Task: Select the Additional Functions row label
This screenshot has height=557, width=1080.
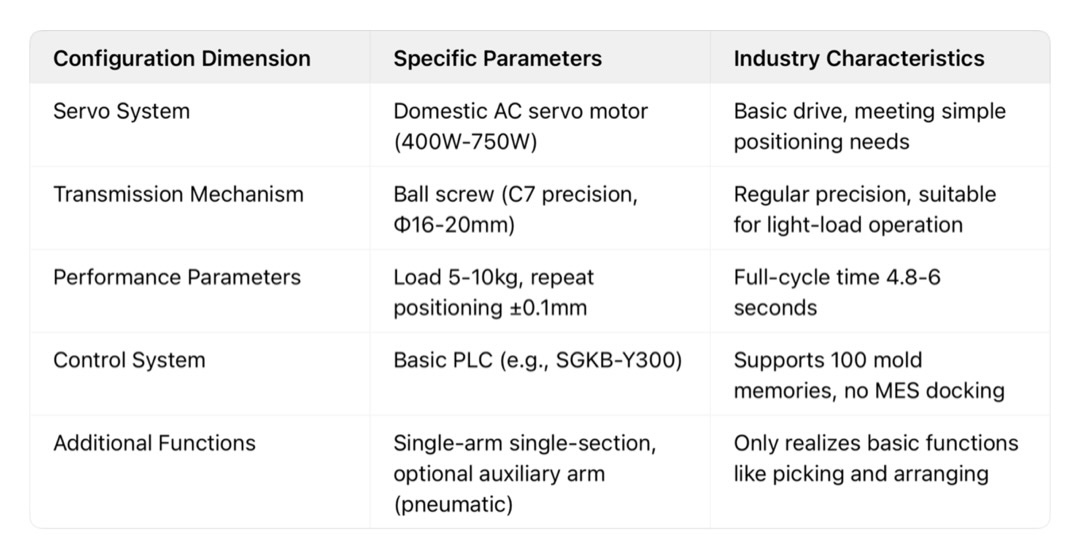Action: tap(154, 443)
